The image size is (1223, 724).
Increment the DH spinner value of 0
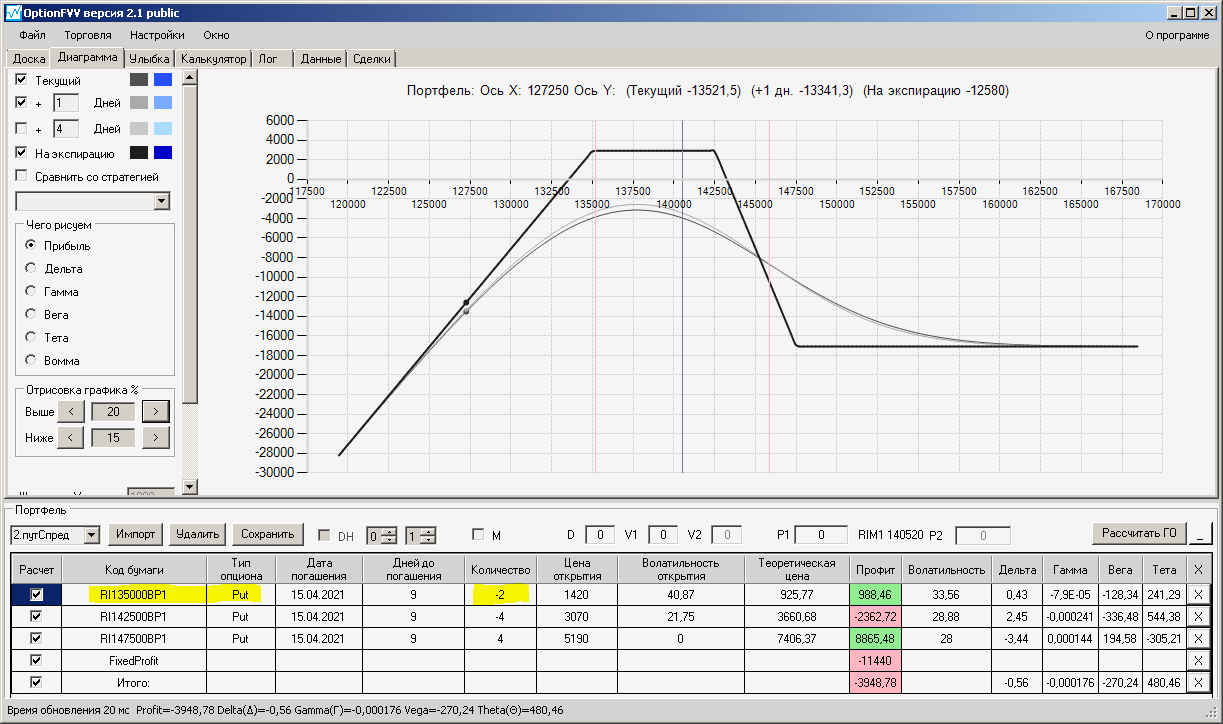(390, 530)
